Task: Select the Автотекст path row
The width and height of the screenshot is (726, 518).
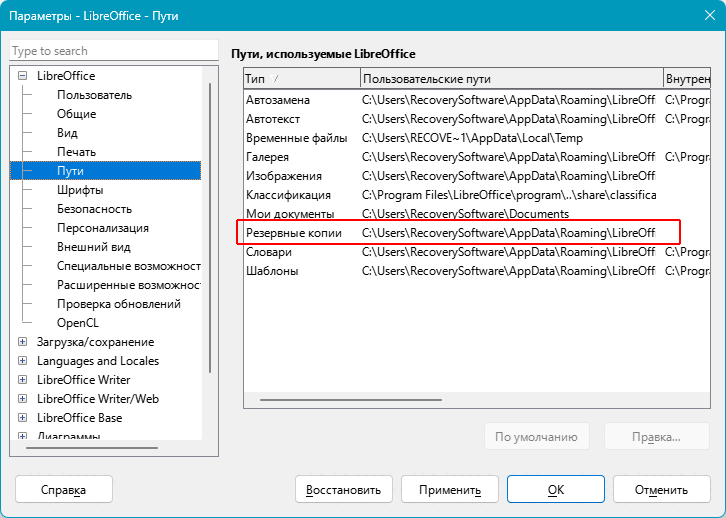Action: [x=477, y=119]
